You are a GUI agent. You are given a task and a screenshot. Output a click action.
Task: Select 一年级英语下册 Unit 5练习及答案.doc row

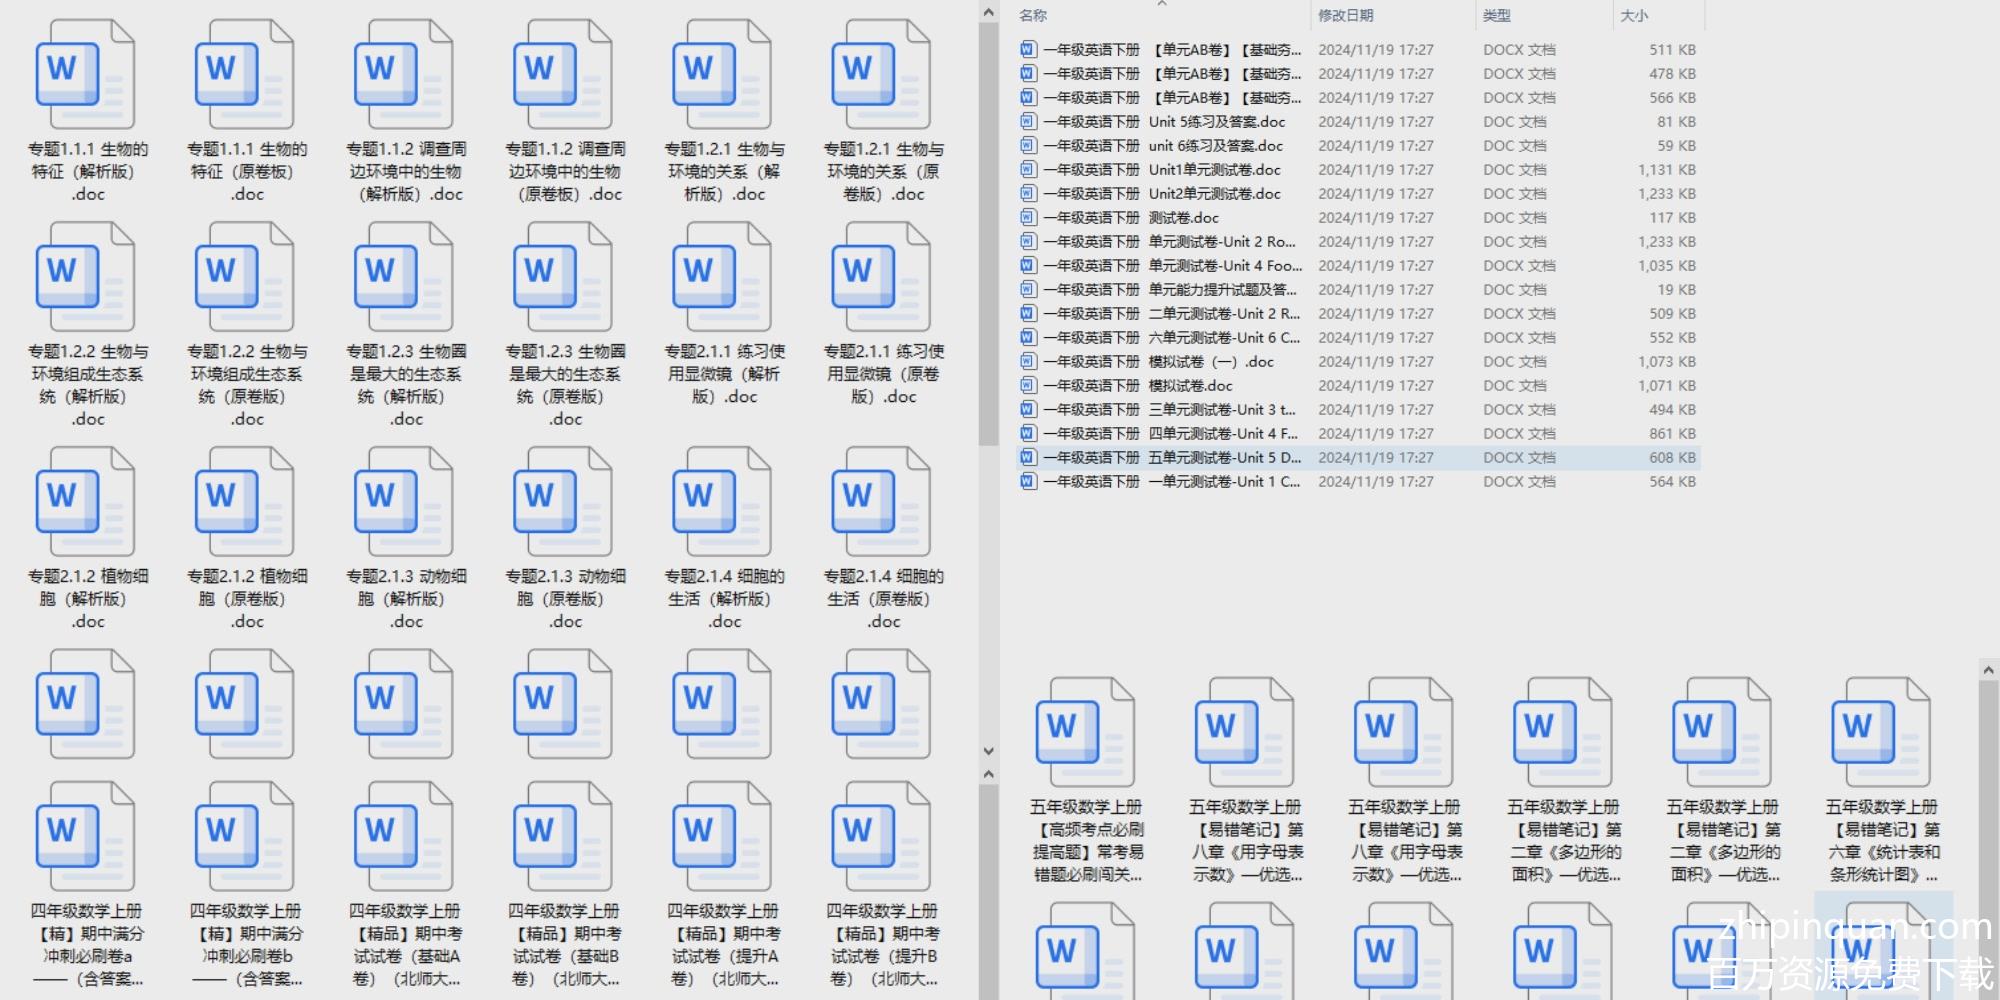click(1216, 122)
